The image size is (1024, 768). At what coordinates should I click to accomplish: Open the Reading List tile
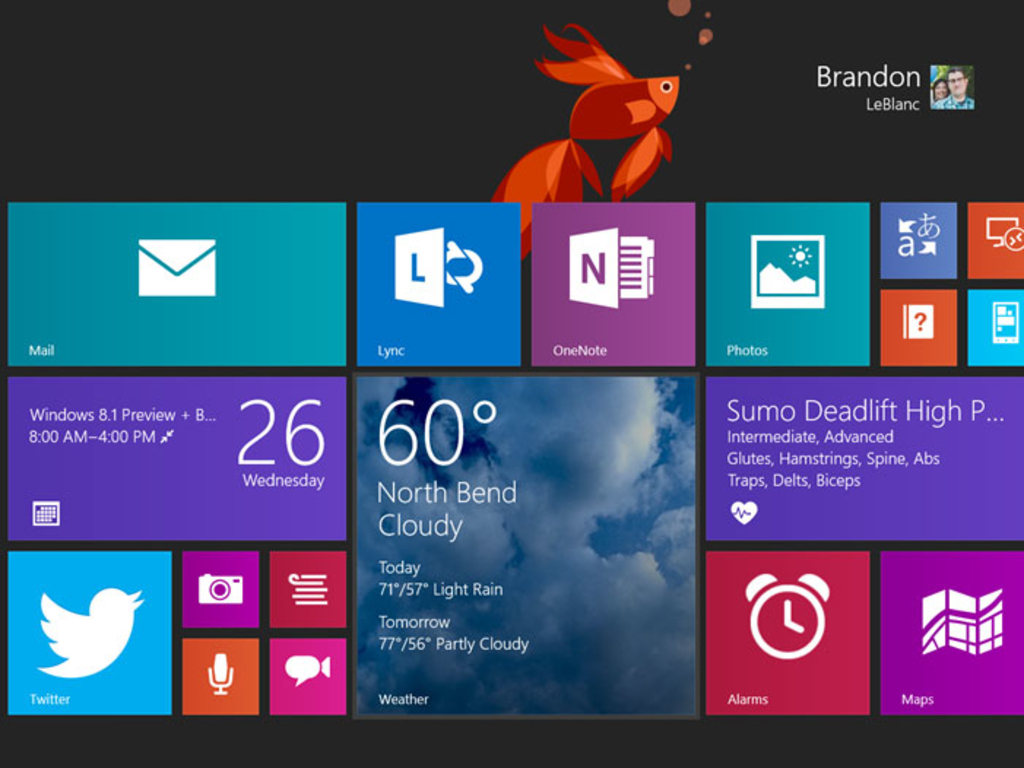(x=307, y=589)
